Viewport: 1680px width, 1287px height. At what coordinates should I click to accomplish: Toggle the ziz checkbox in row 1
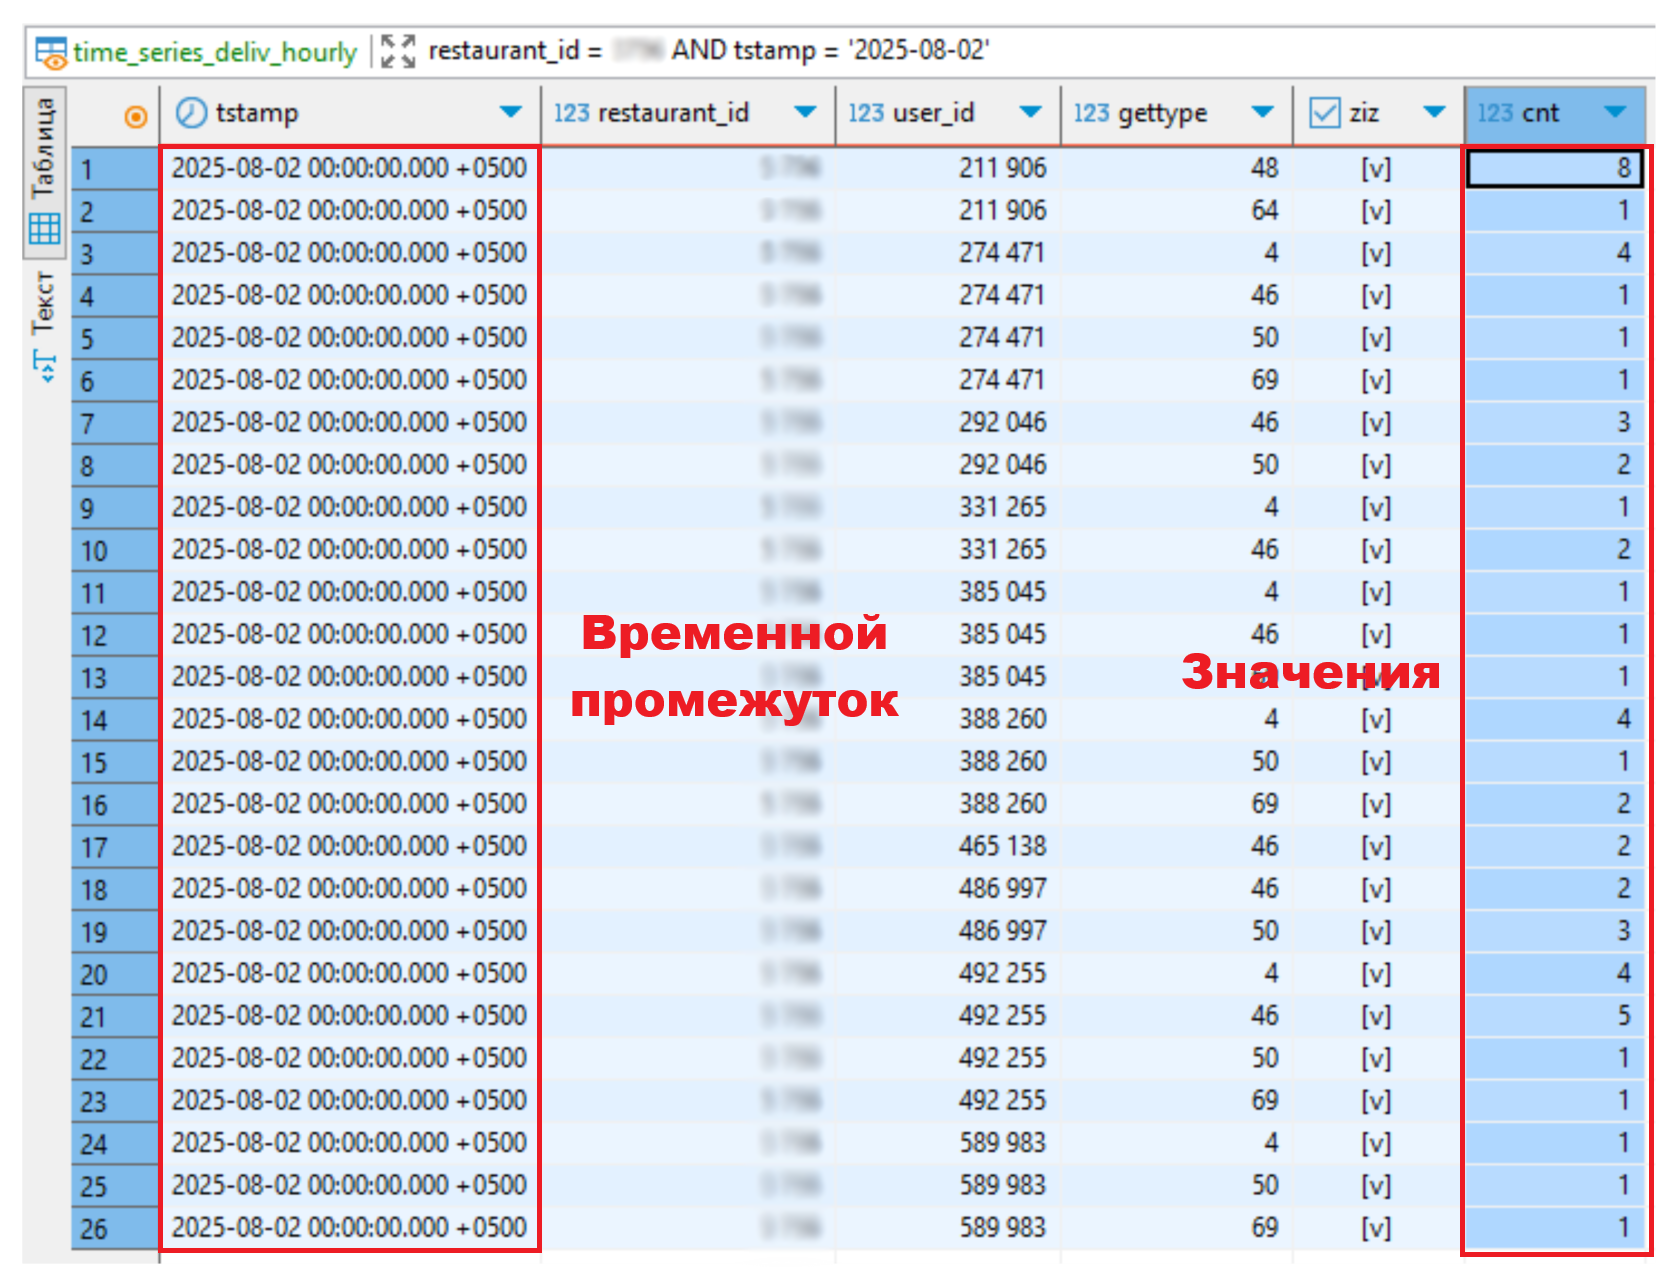[1375, 168]
